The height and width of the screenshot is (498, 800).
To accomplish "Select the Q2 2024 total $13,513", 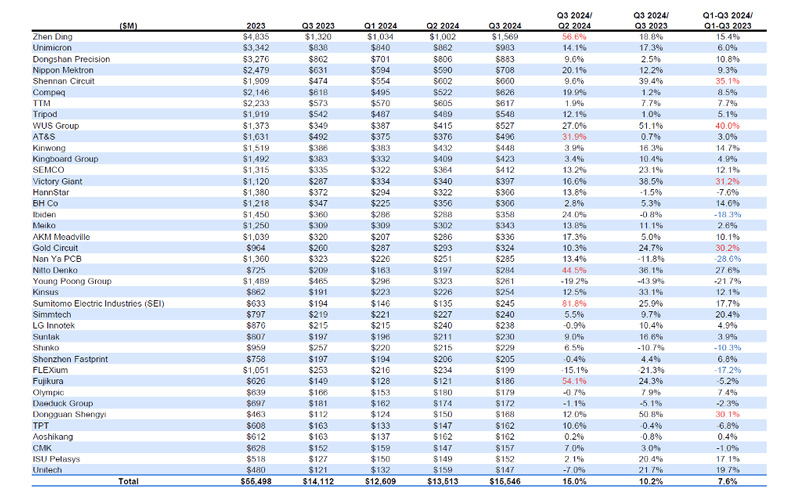I will tap(442, 481).
